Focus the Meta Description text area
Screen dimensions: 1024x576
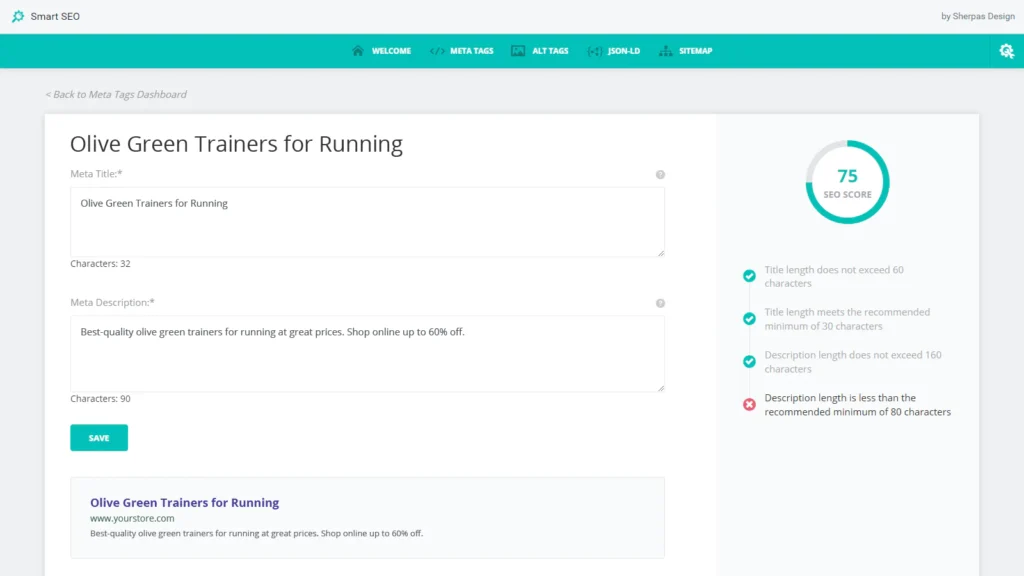coord(368,354)
